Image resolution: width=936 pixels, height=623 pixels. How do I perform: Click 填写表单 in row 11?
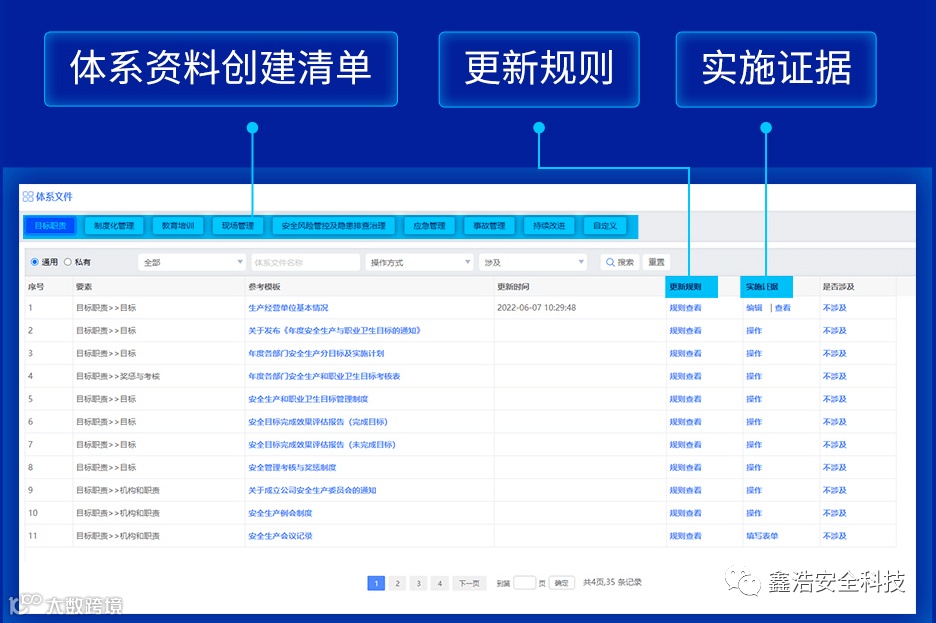click(x=762, y=536)
